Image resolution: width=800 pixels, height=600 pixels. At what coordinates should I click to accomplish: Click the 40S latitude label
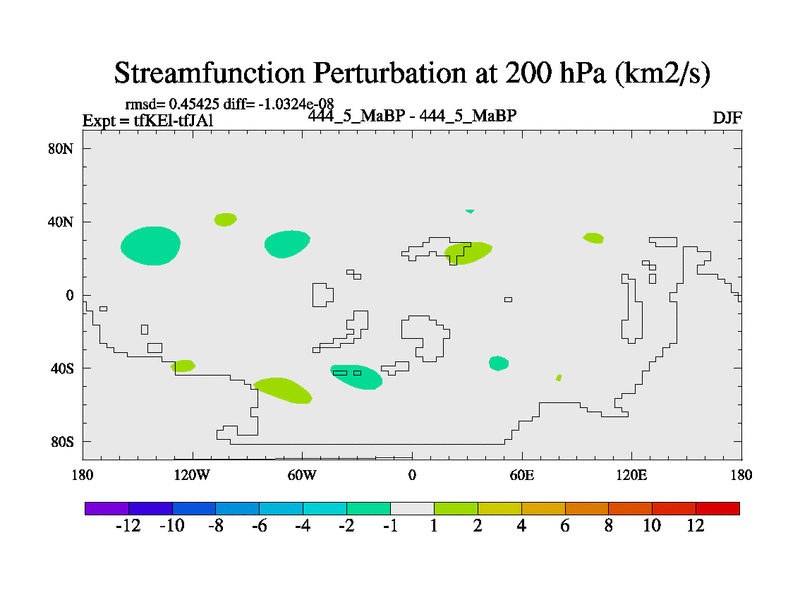[x=62, y=368]
